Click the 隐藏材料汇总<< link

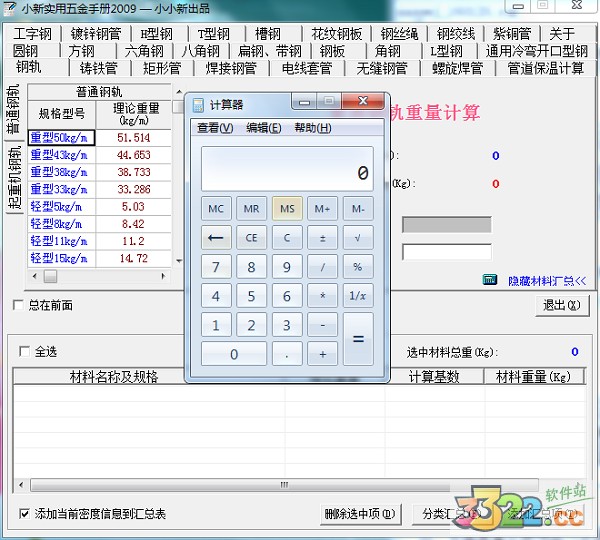click(x=547, y=281)
